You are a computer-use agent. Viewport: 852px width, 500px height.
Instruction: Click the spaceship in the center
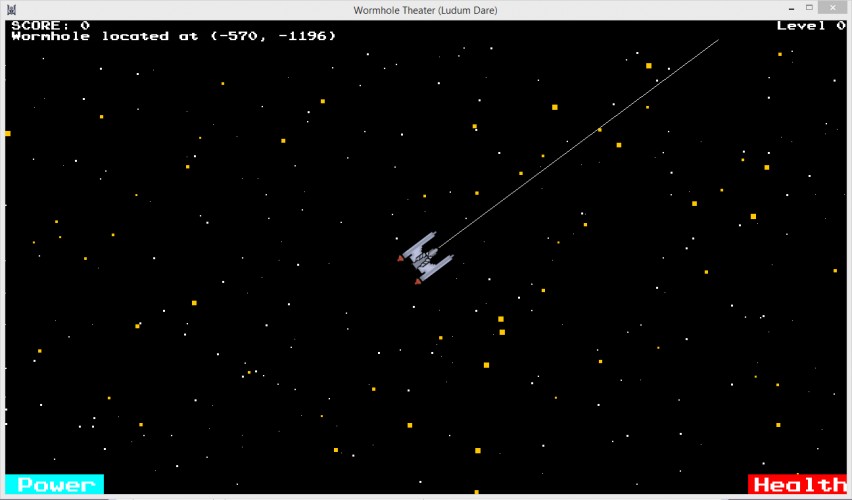click(426, 258)
